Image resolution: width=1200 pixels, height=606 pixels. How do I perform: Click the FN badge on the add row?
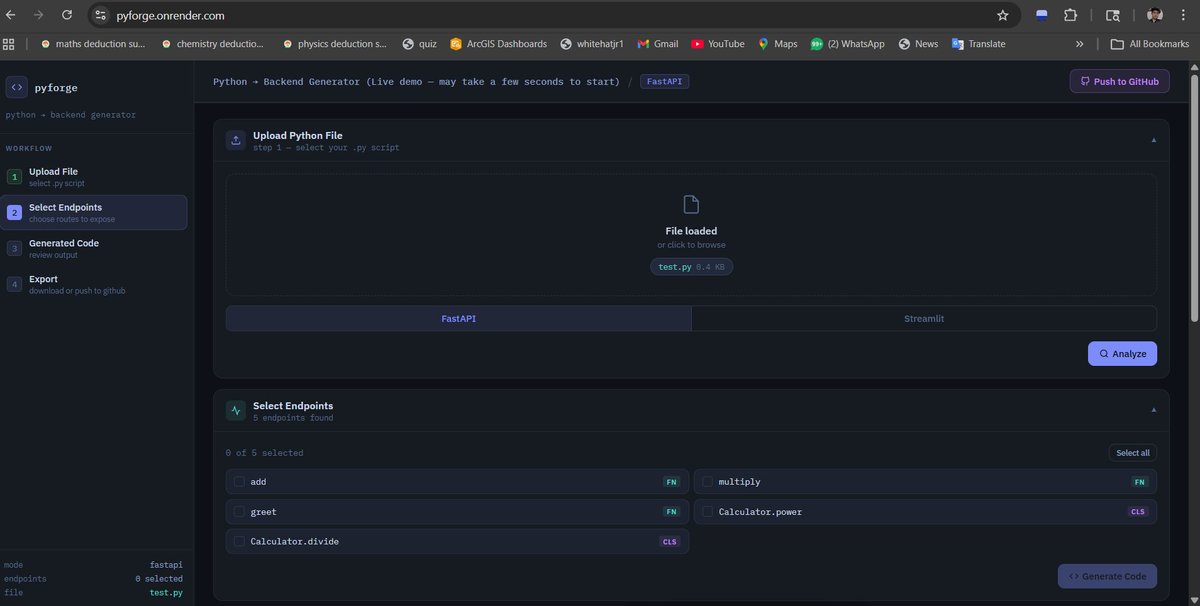pos(671,482)
